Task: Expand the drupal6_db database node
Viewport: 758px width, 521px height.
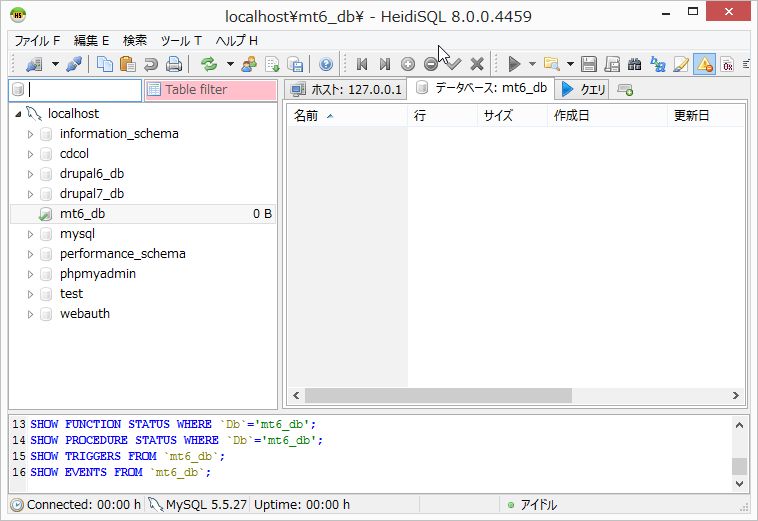Action: point(30,174)
